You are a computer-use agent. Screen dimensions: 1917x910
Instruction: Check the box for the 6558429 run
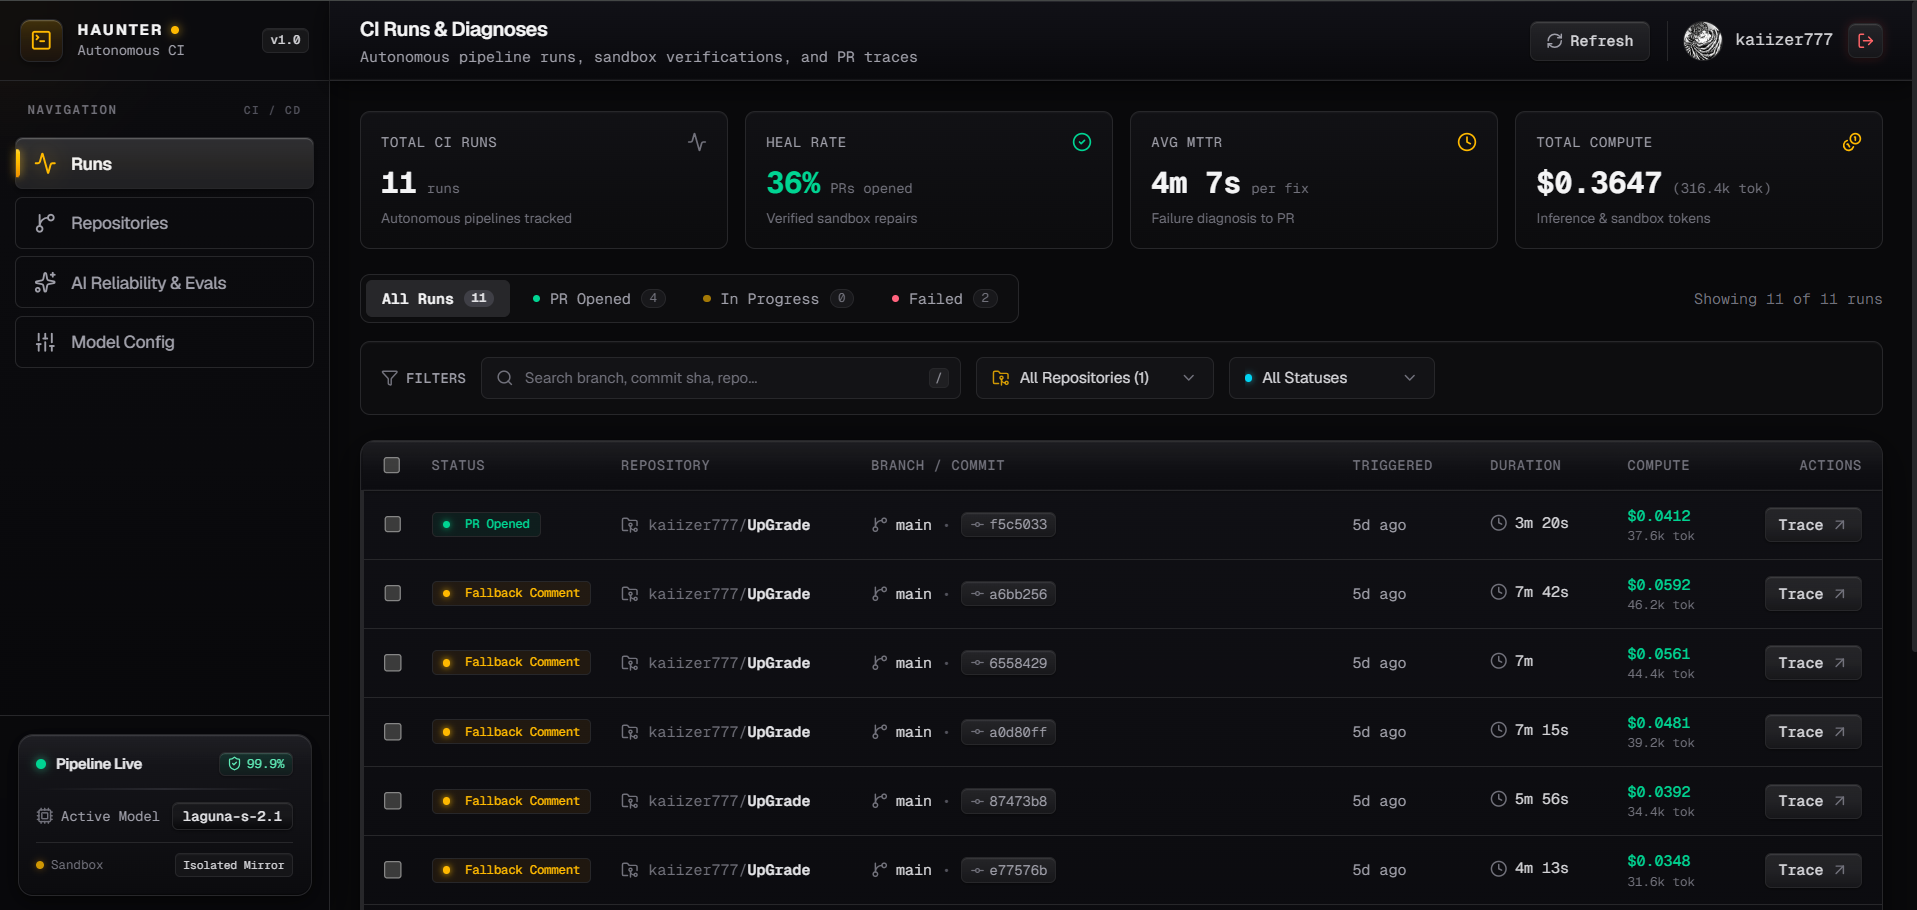click(x=393, y=663)
